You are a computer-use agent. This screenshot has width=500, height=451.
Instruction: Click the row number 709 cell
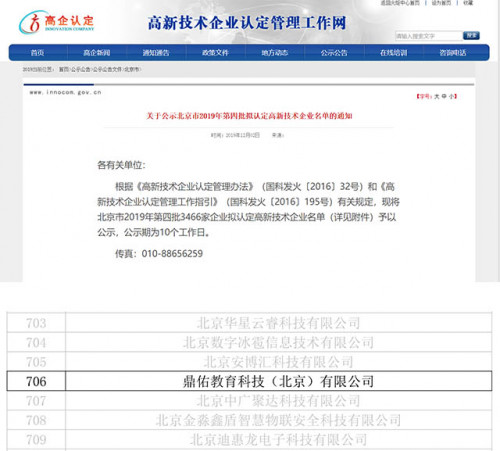(36, 440)
